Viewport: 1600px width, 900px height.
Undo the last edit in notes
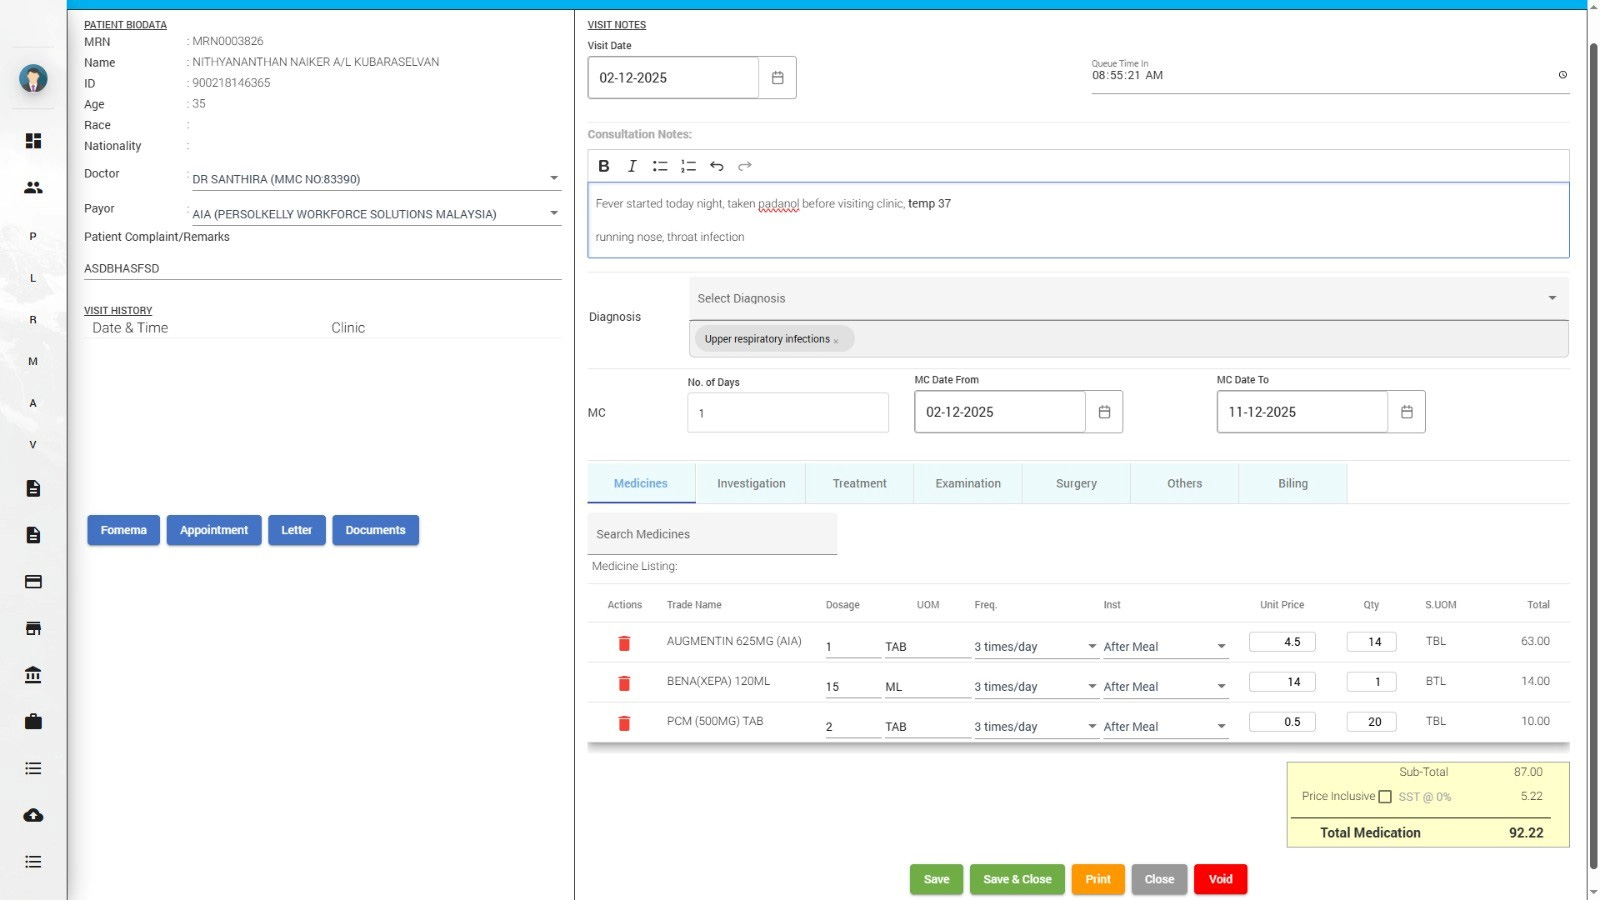coord(716,166)
